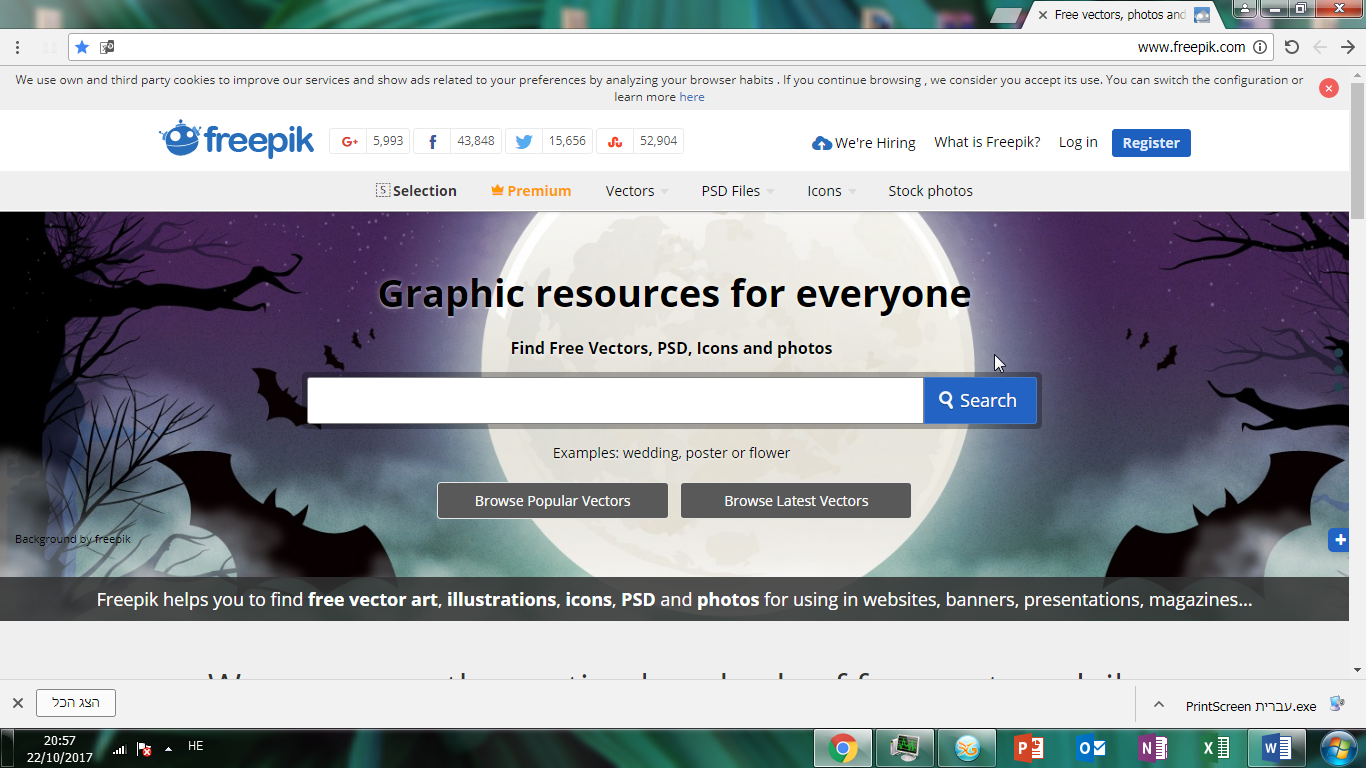Open the Stock photos section

pos(930,191)
